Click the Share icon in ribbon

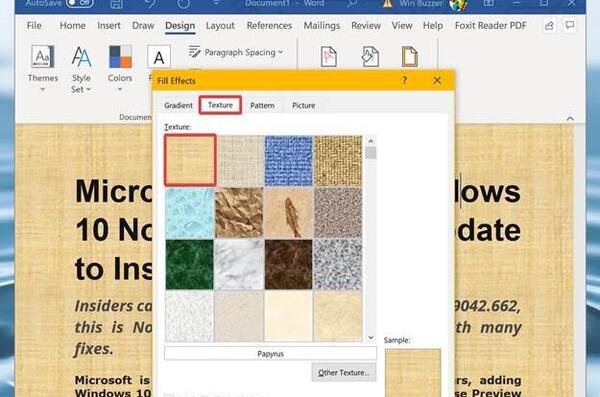(x=549, y=26)
